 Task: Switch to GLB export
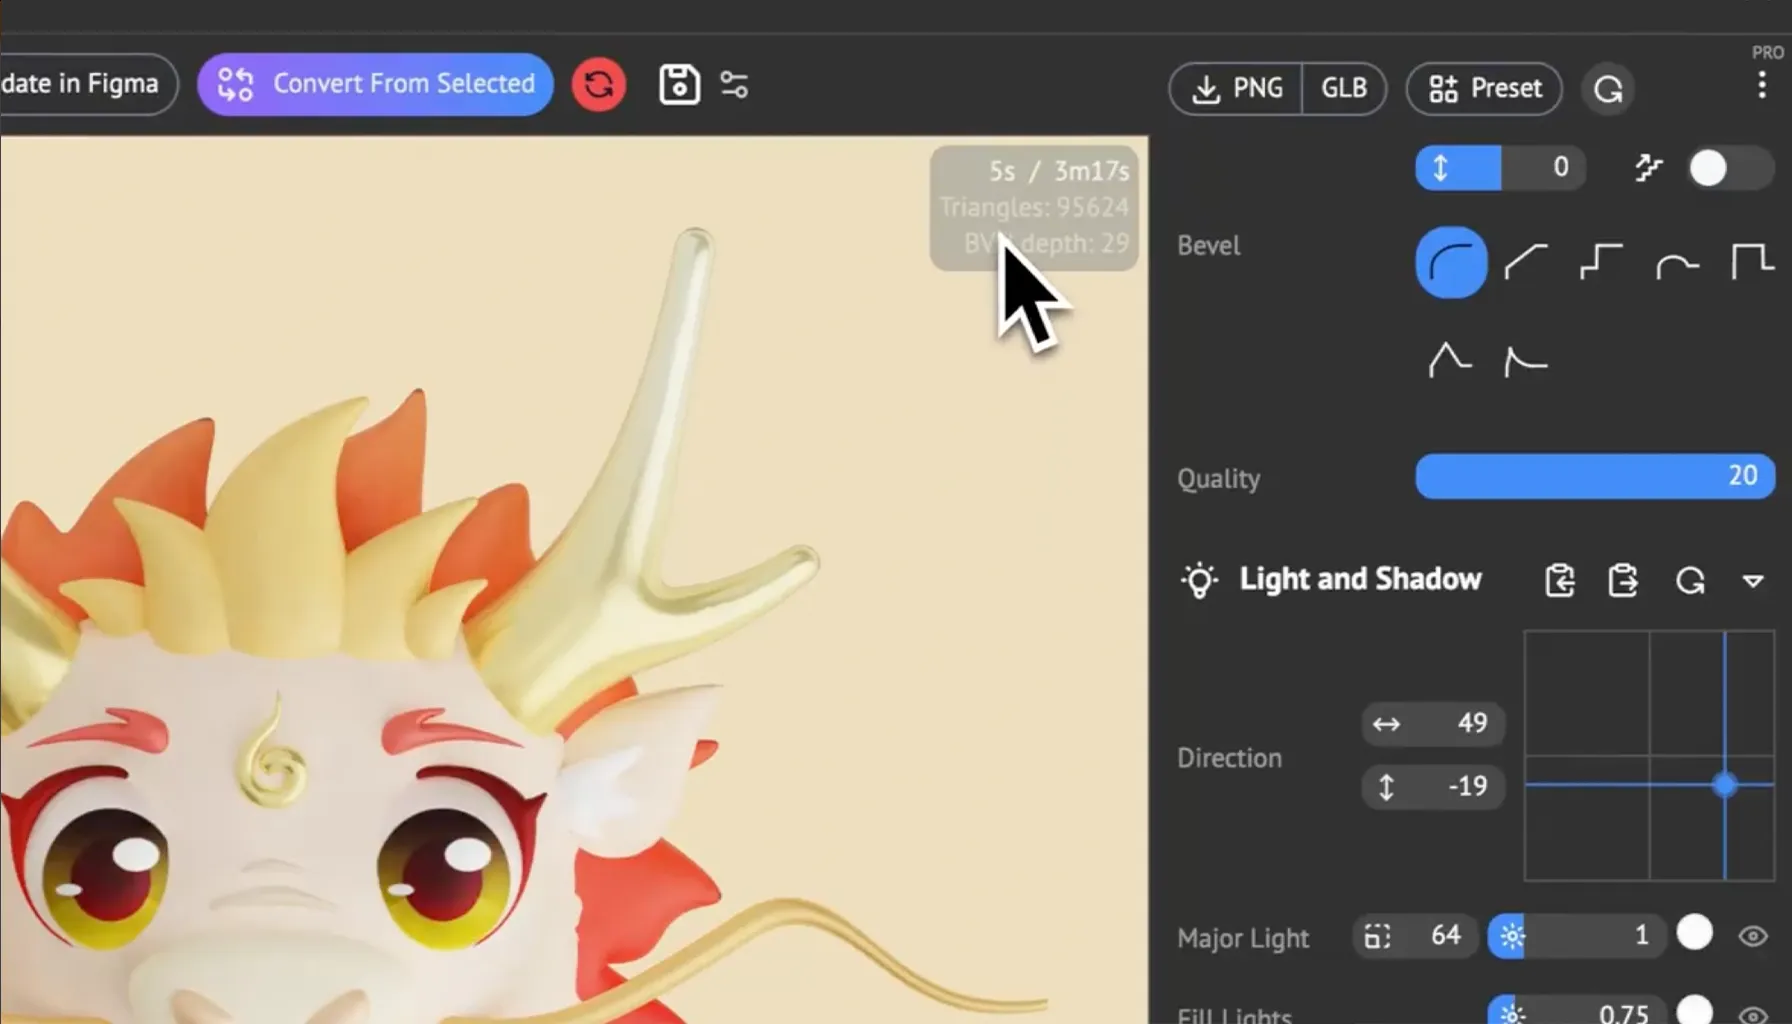[1343, 88]
